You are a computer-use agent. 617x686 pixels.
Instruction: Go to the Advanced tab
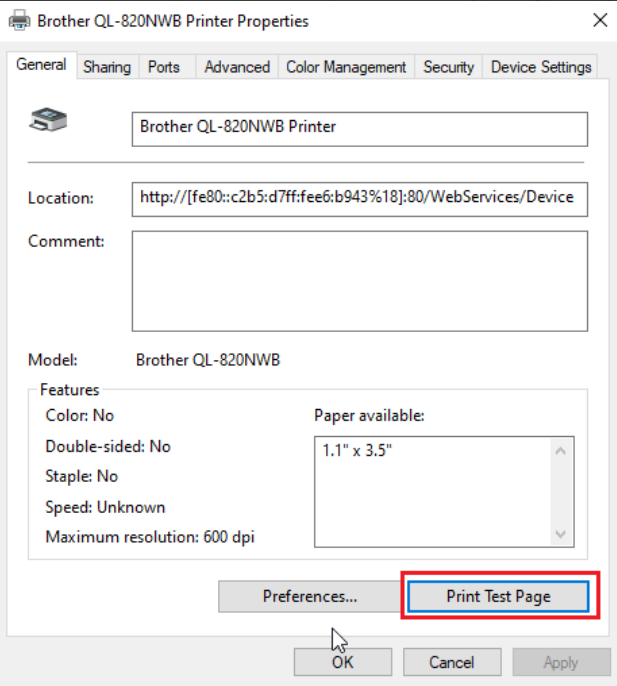tap(237, 67)
